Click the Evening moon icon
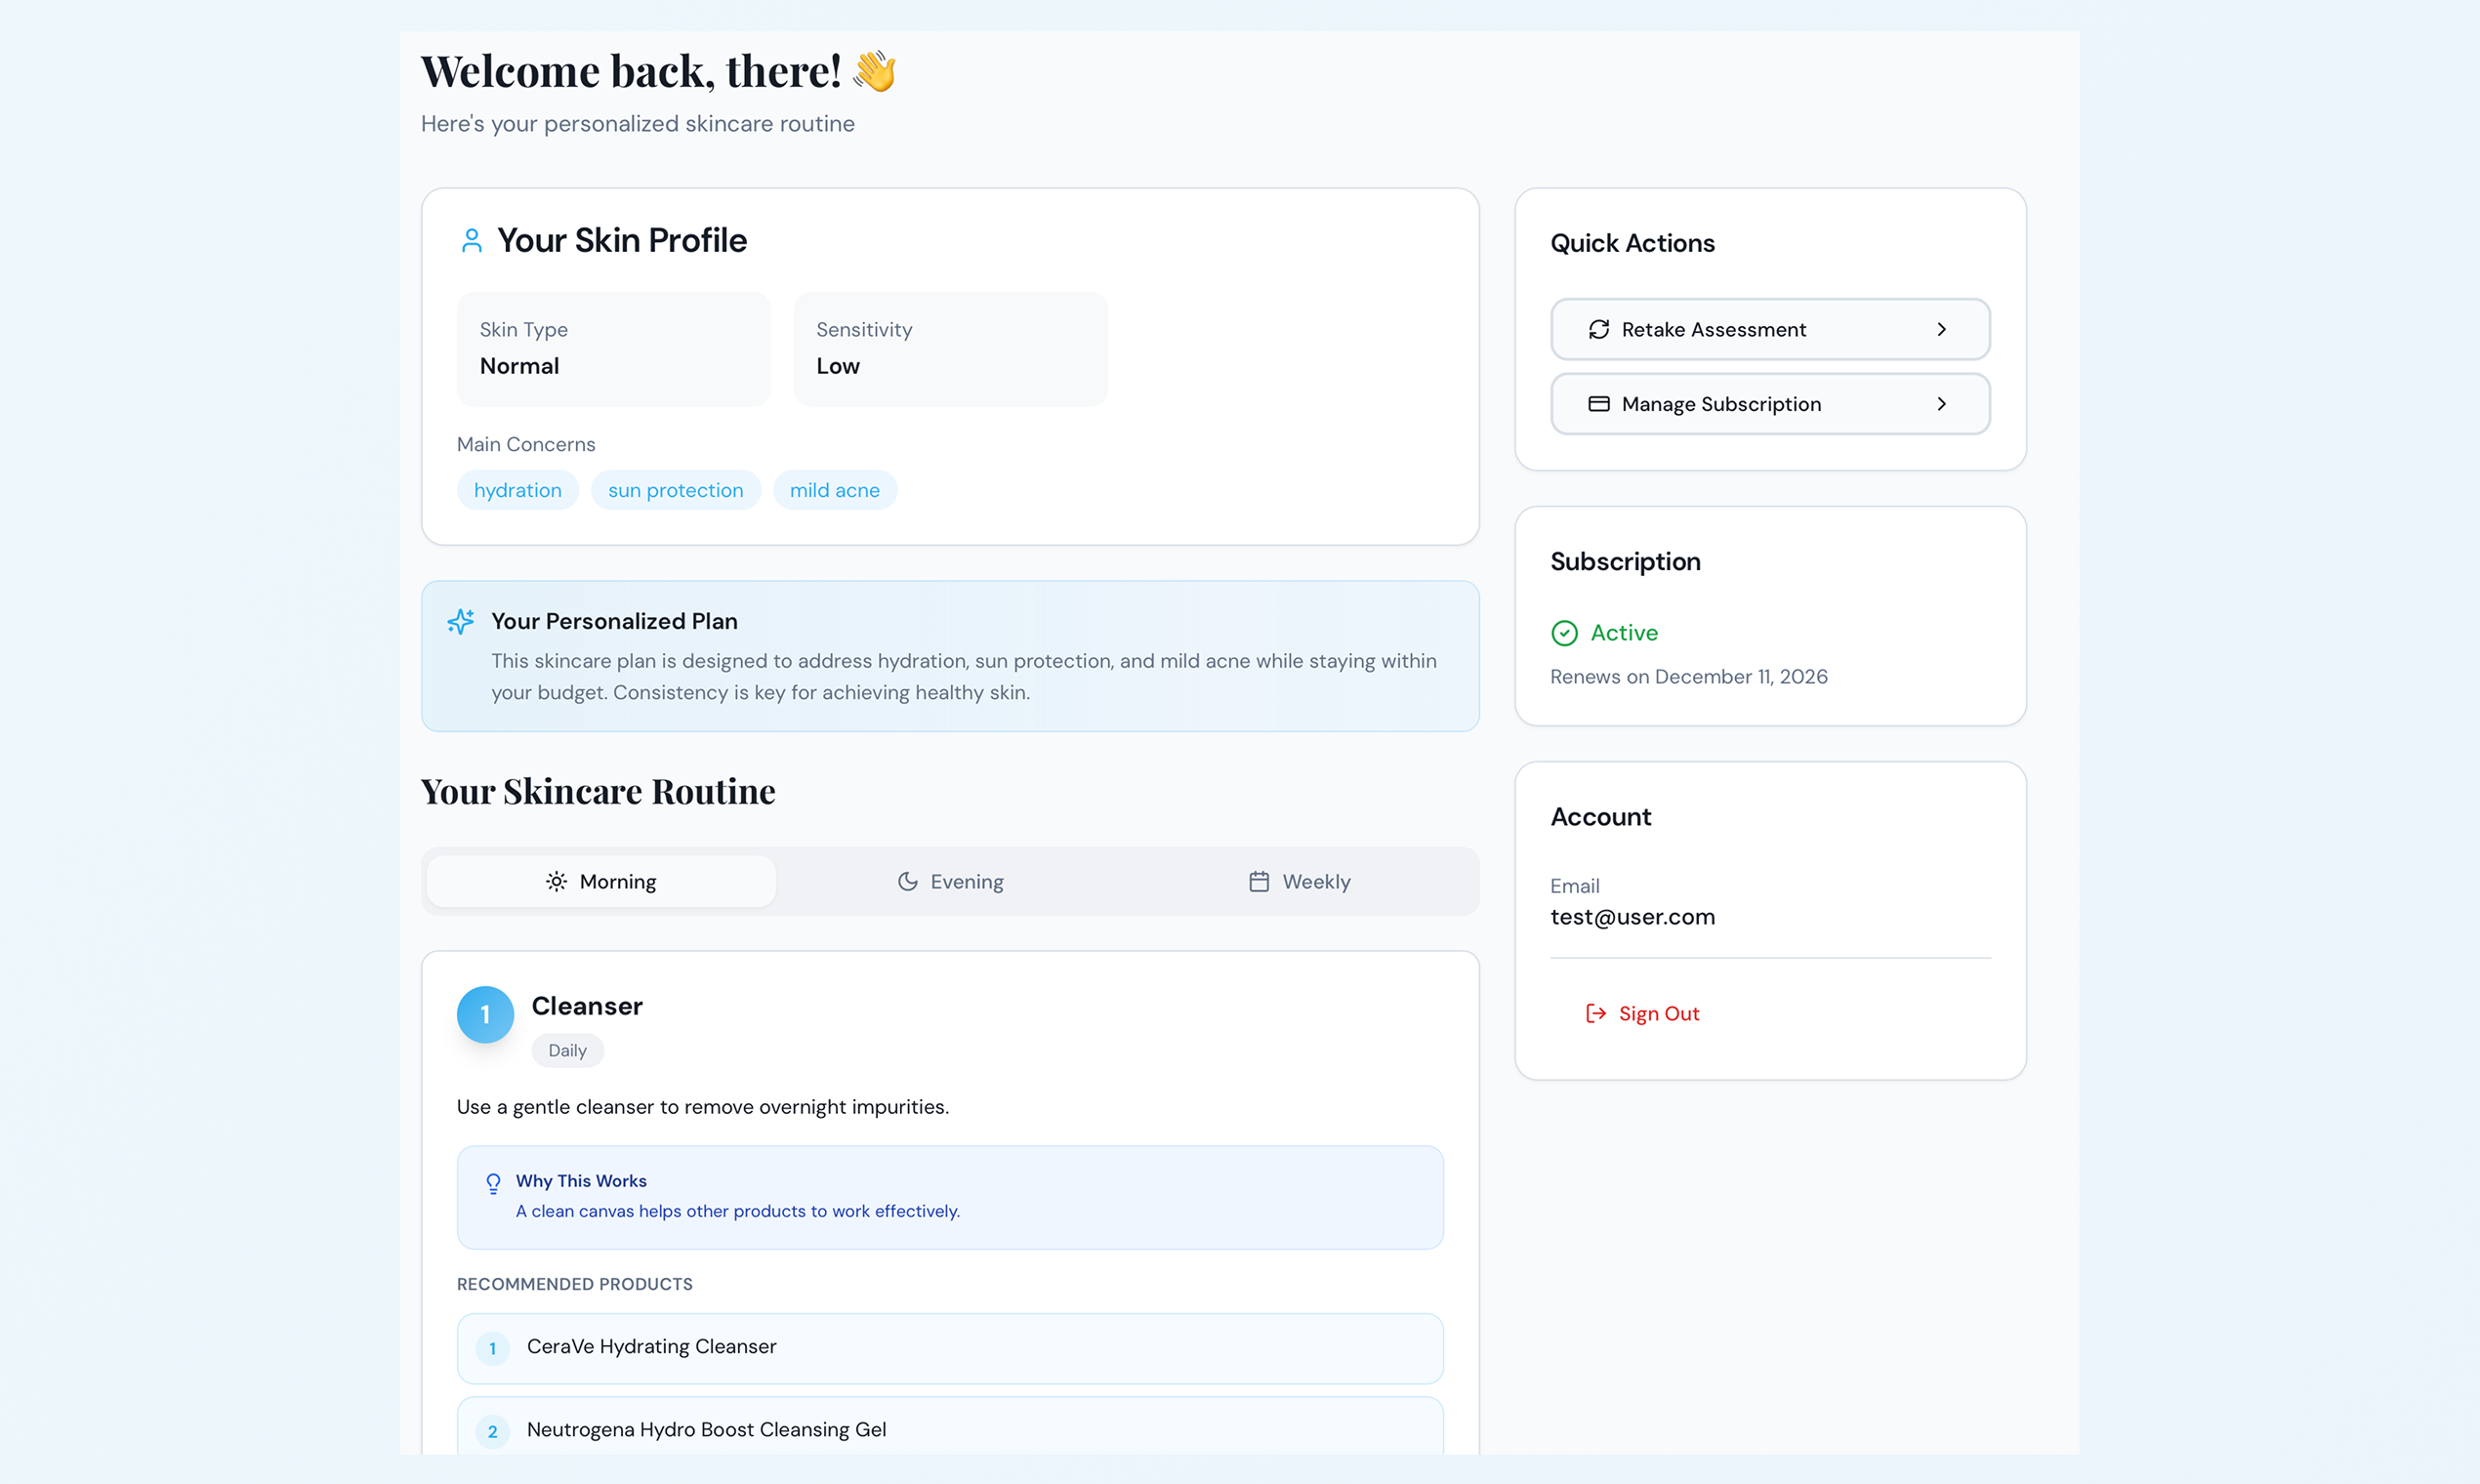This screenshot has width=2480, height=1484. (906, 881)
